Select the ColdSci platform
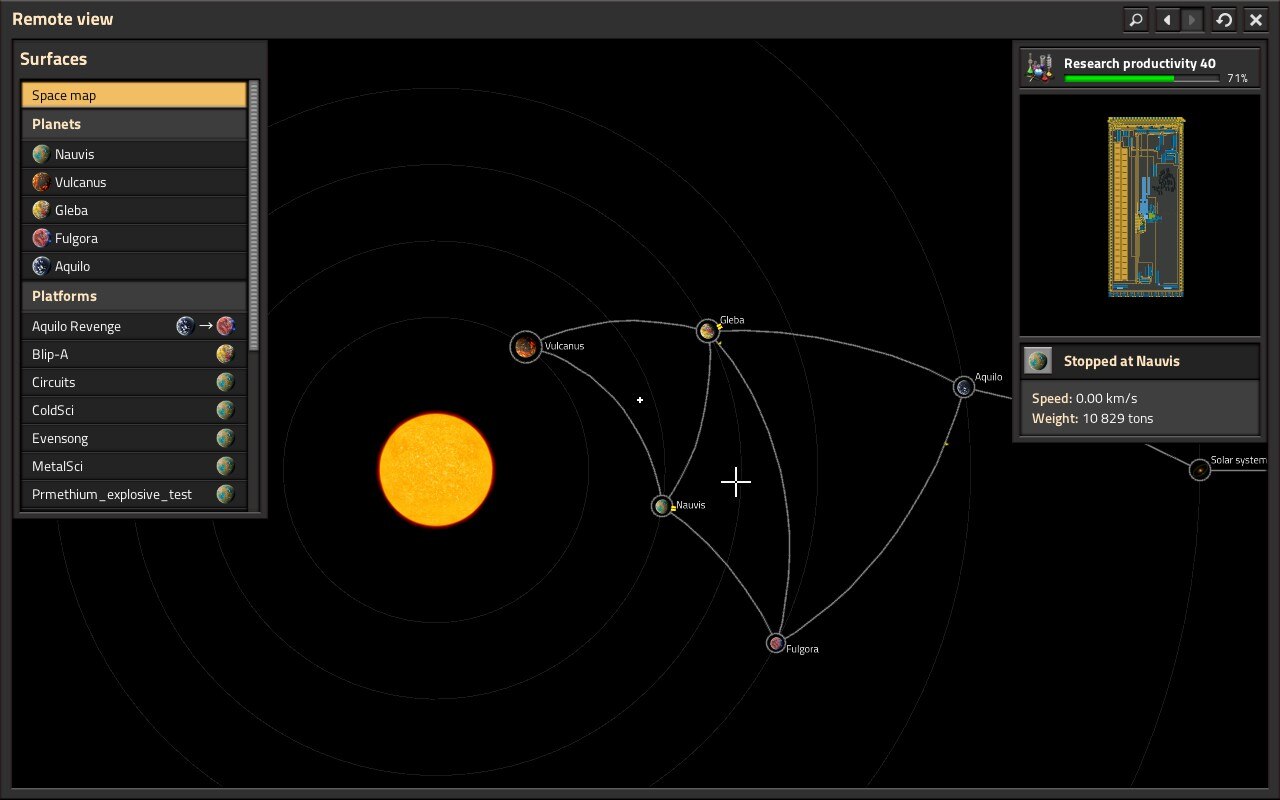Screen dimensions: 1280x800 pos(134,410)
